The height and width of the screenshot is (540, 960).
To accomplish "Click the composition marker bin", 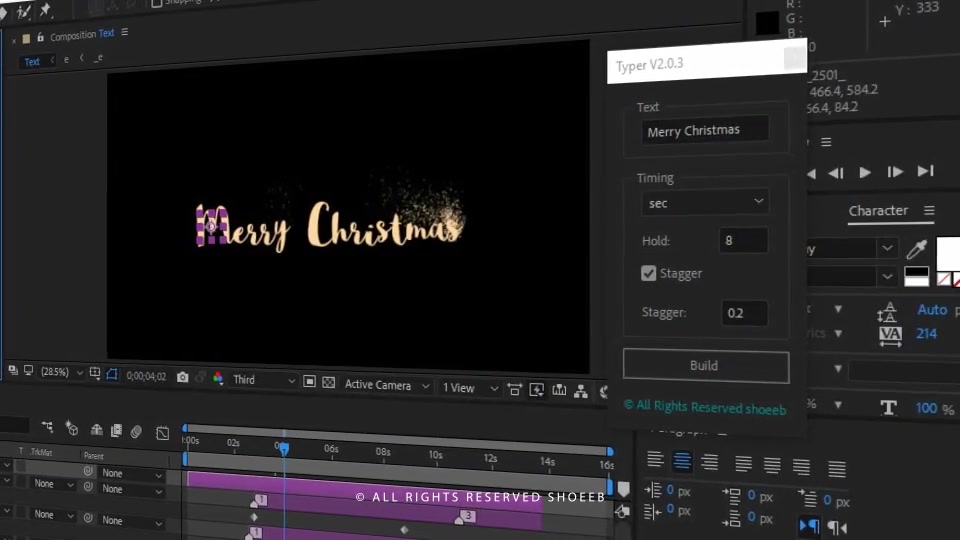I will coord(623,489).
